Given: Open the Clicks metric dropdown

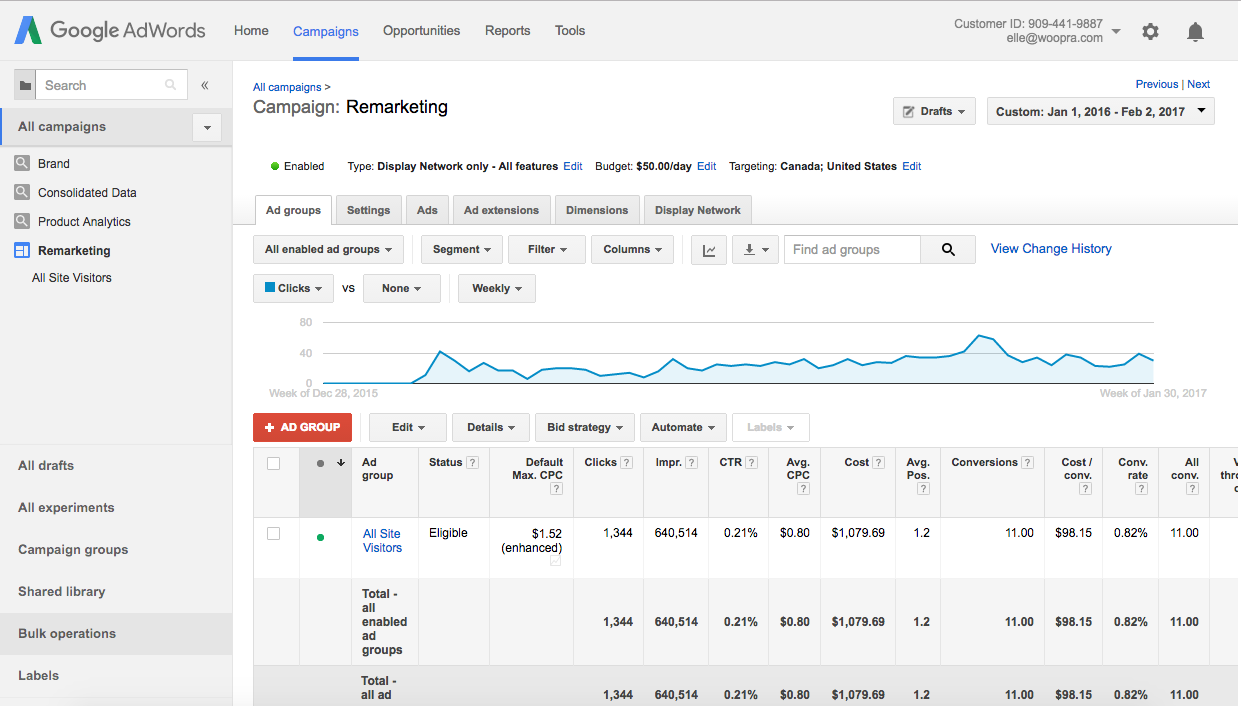Looking at the screenshot, I should click(293, 288).
